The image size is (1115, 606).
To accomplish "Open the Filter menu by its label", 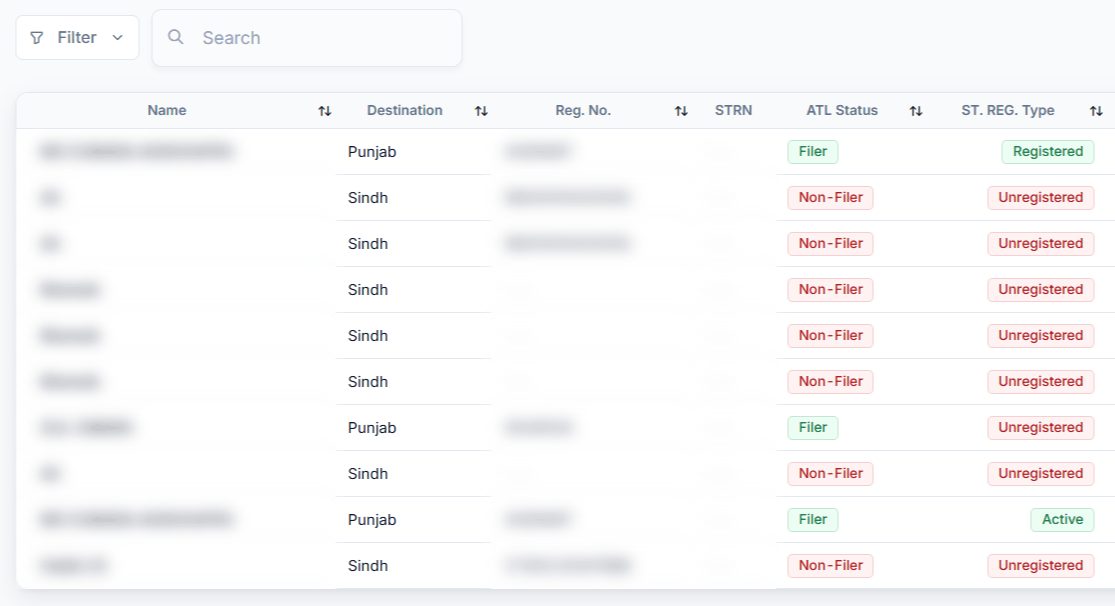I will [x=77, y=38].
